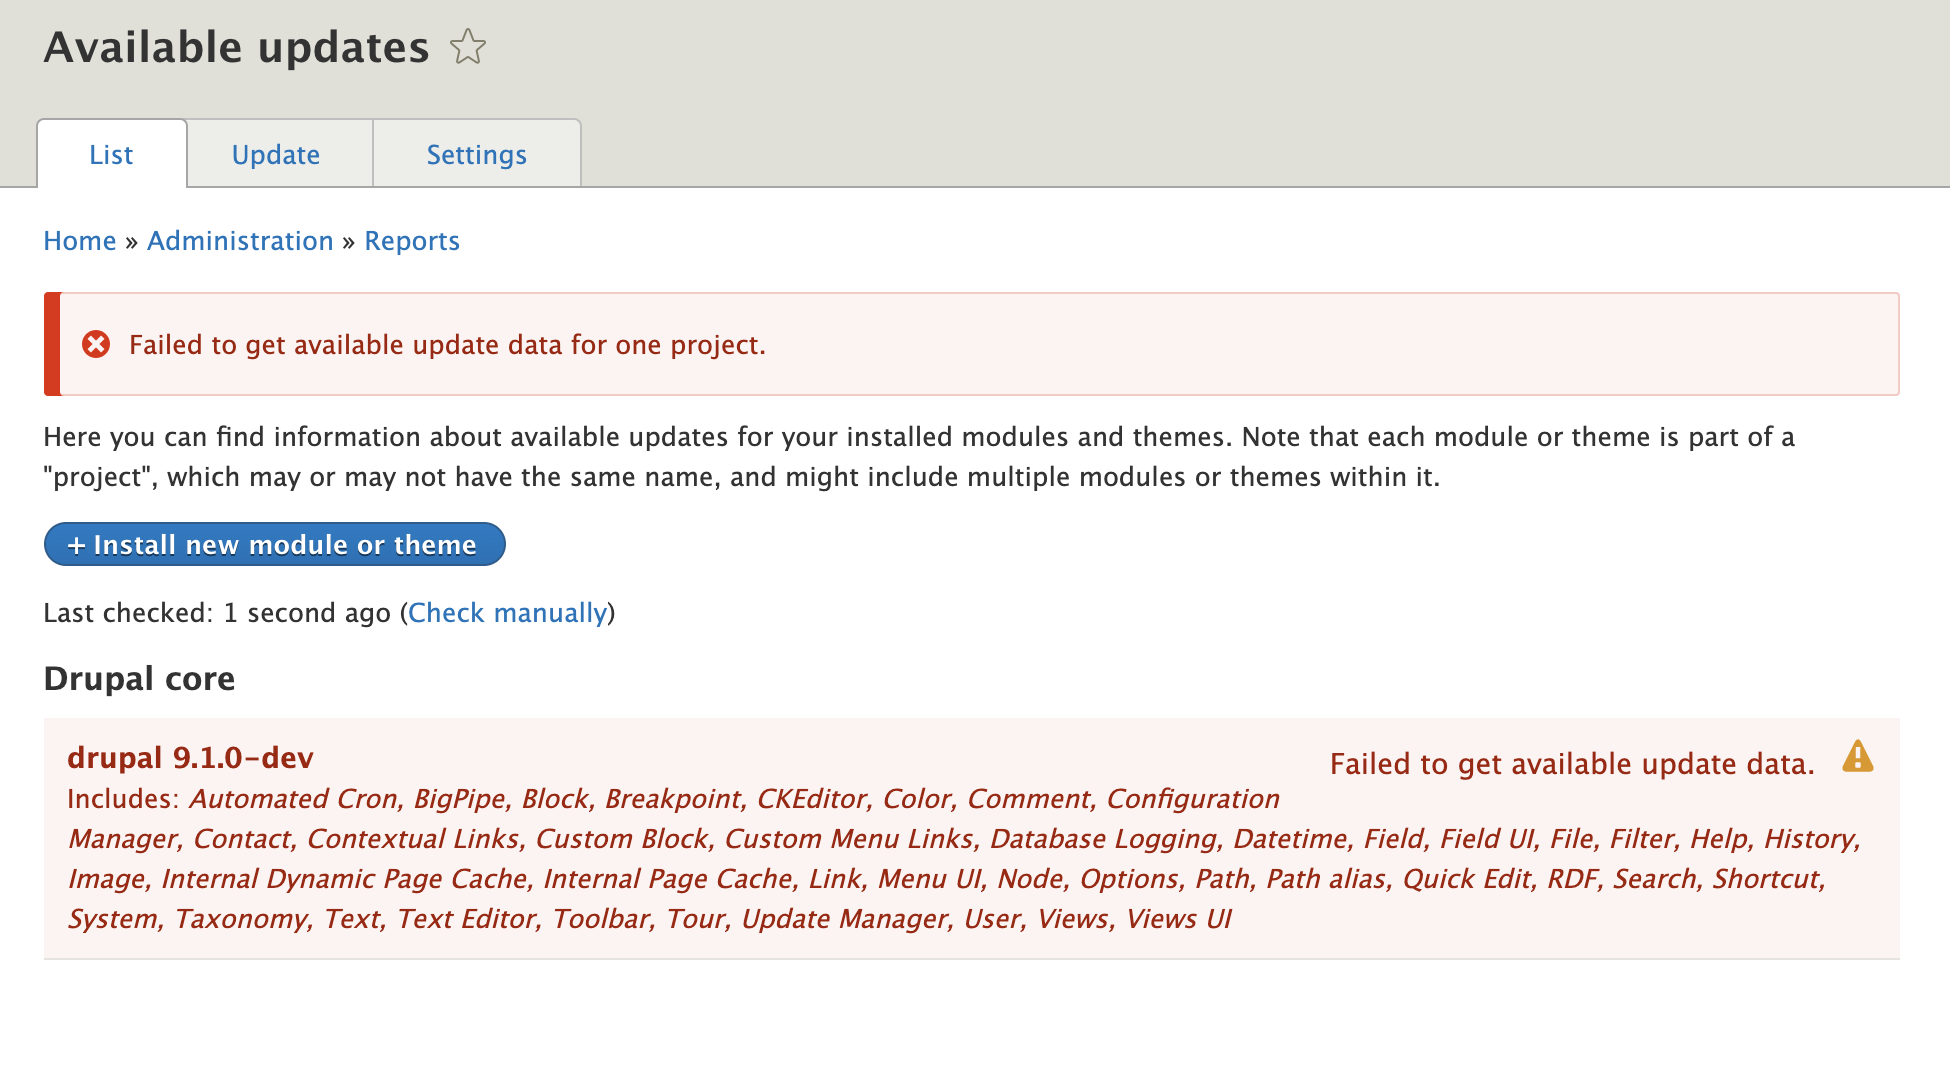The image size is (1950, 1070).
Task: Click the orange warning triangle icon
Action: [x=1857, y=757]
